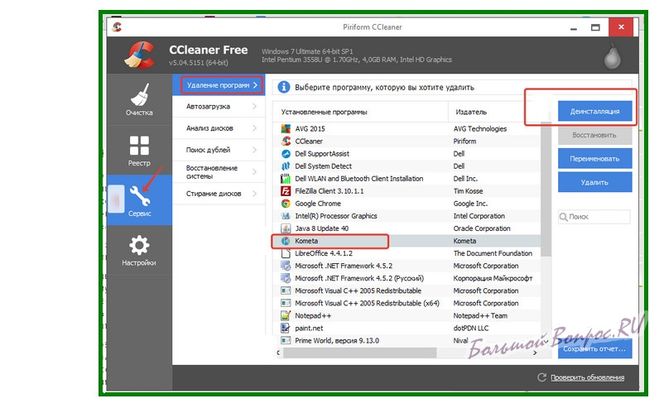
Task: Click the AVG 2015 program icon
Action: click(286, 129)
